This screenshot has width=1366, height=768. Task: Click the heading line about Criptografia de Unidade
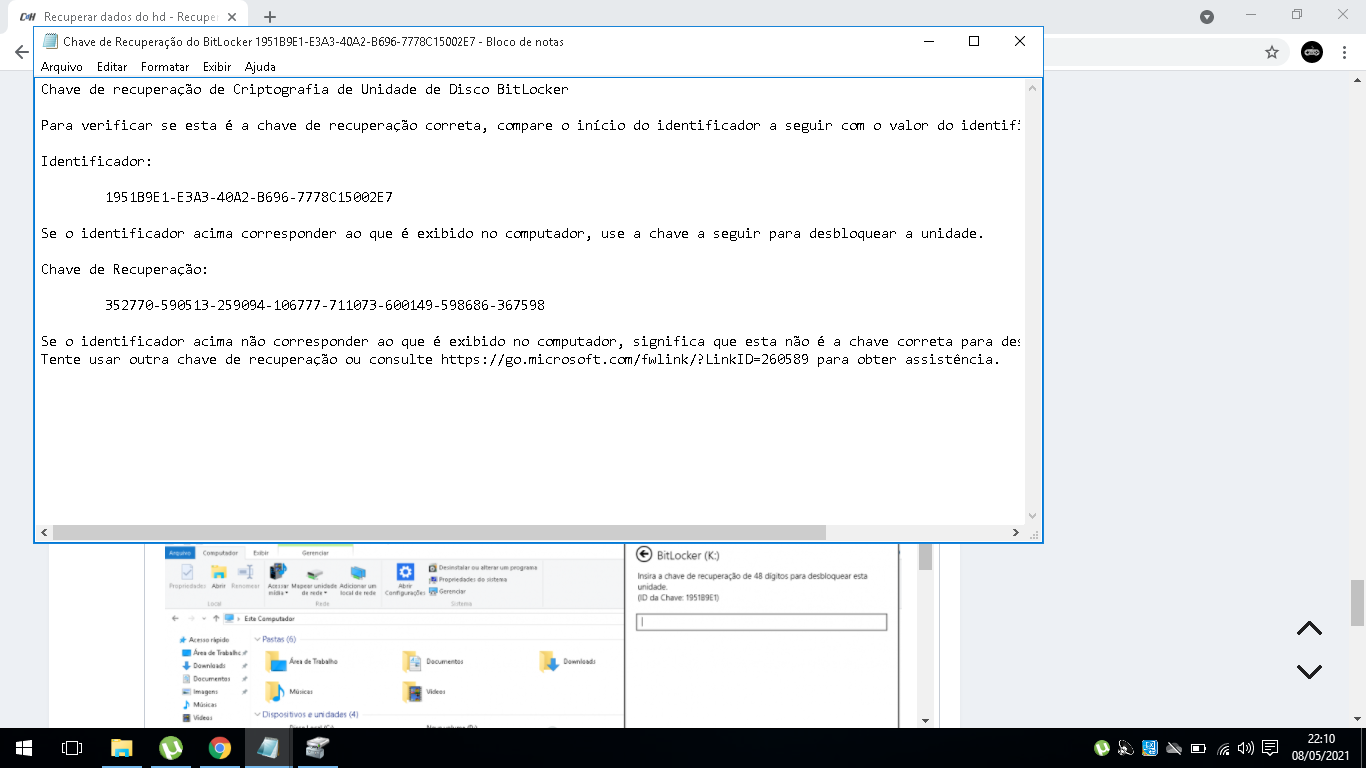305,89
